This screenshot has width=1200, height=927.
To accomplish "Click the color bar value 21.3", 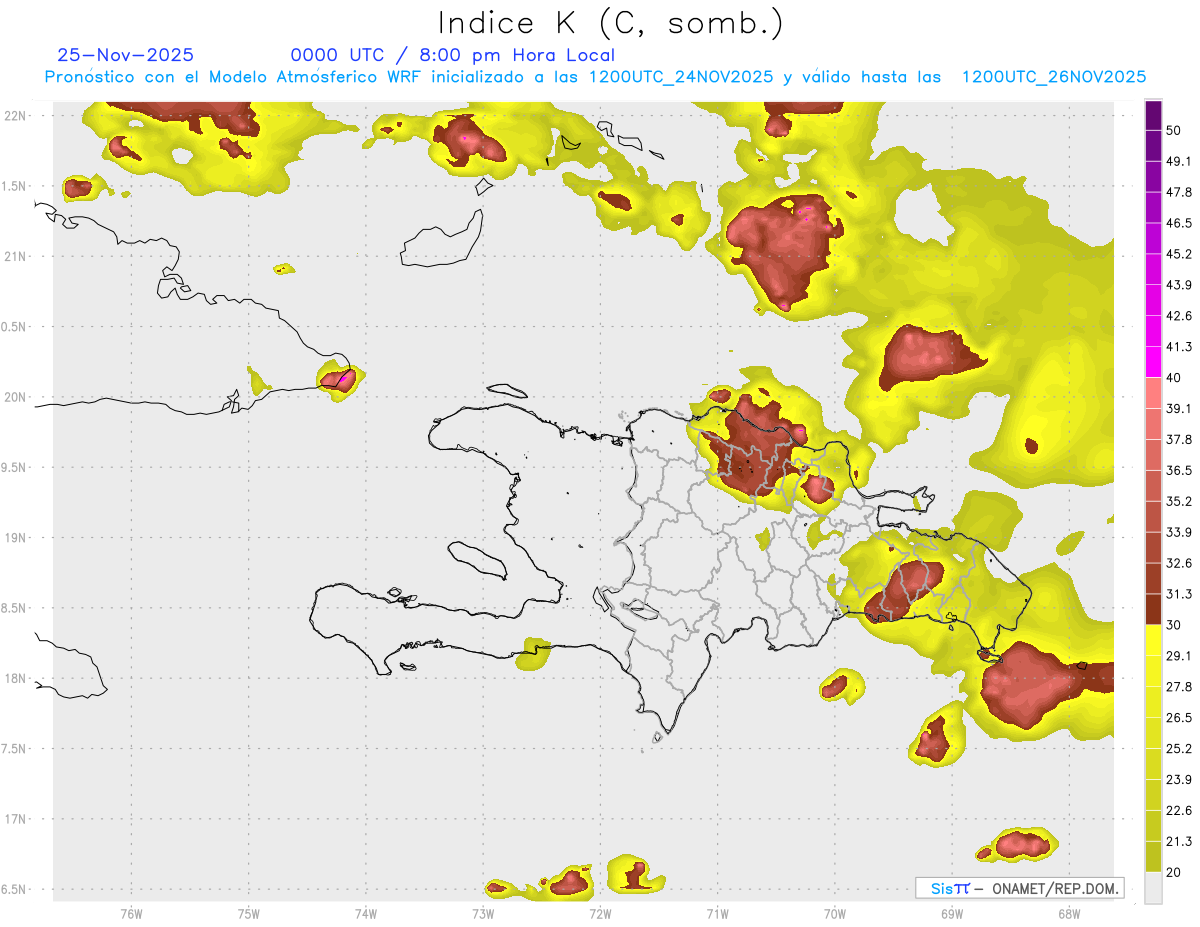I will 1179,842.
